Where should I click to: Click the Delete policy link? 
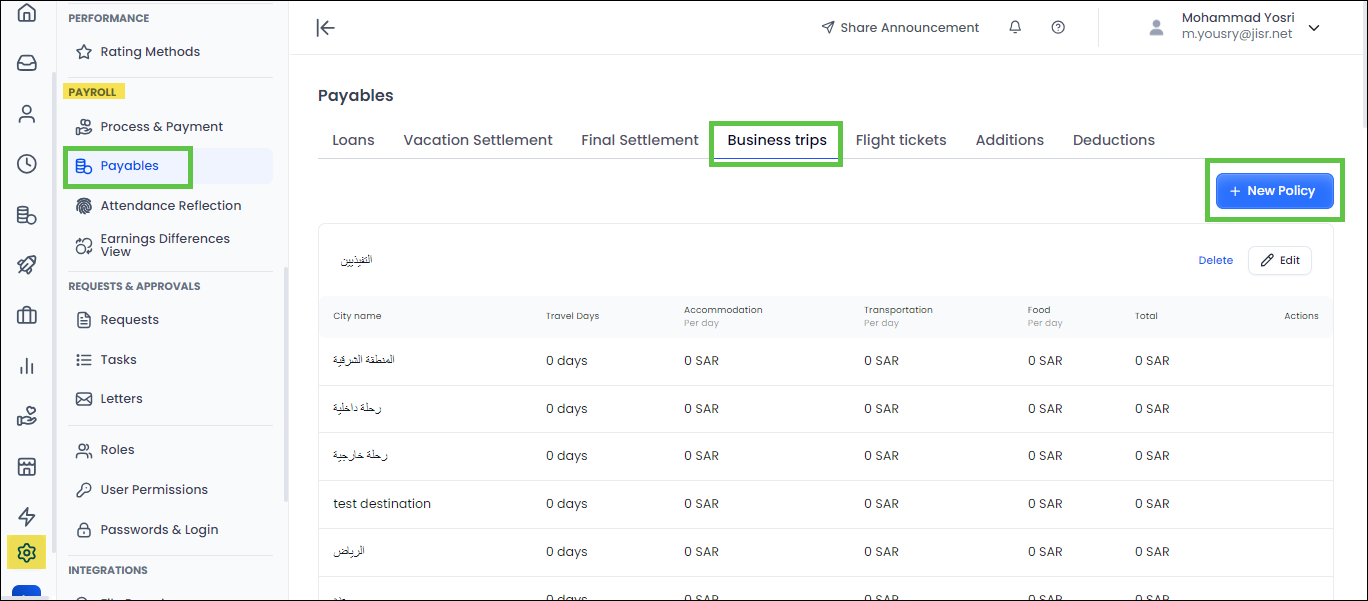pyautogui.click(x=1215, y=260)
